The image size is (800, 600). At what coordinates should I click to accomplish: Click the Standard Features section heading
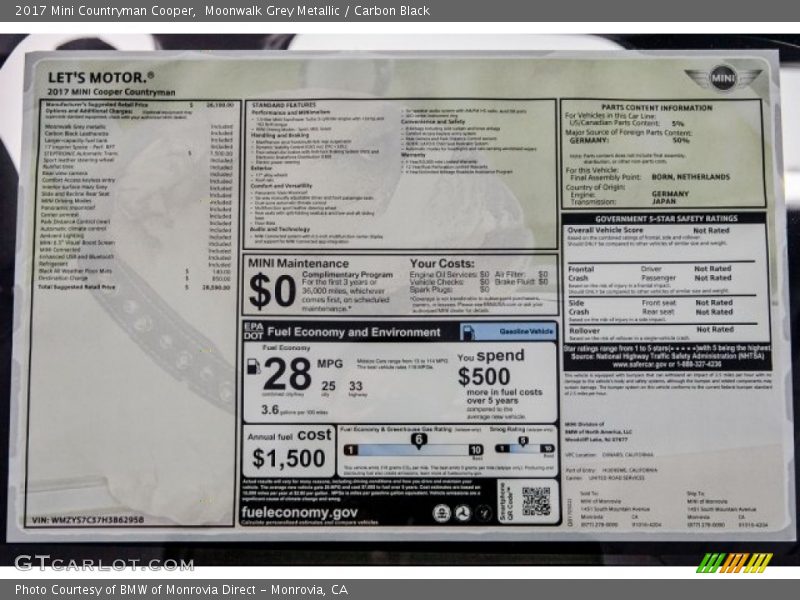click(284, 104)
